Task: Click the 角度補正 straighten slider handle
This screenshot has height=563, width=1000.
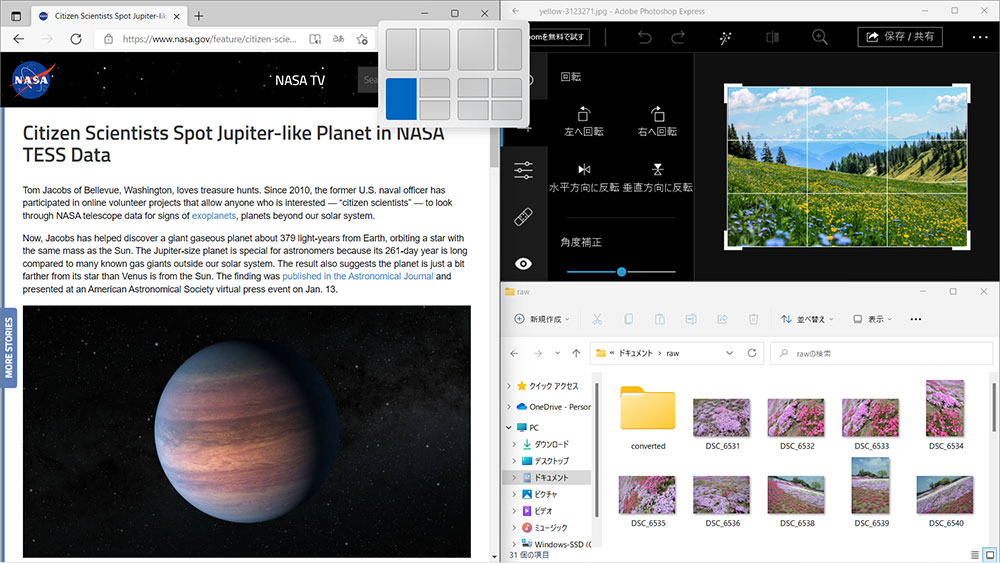Action: click(621, 271)
